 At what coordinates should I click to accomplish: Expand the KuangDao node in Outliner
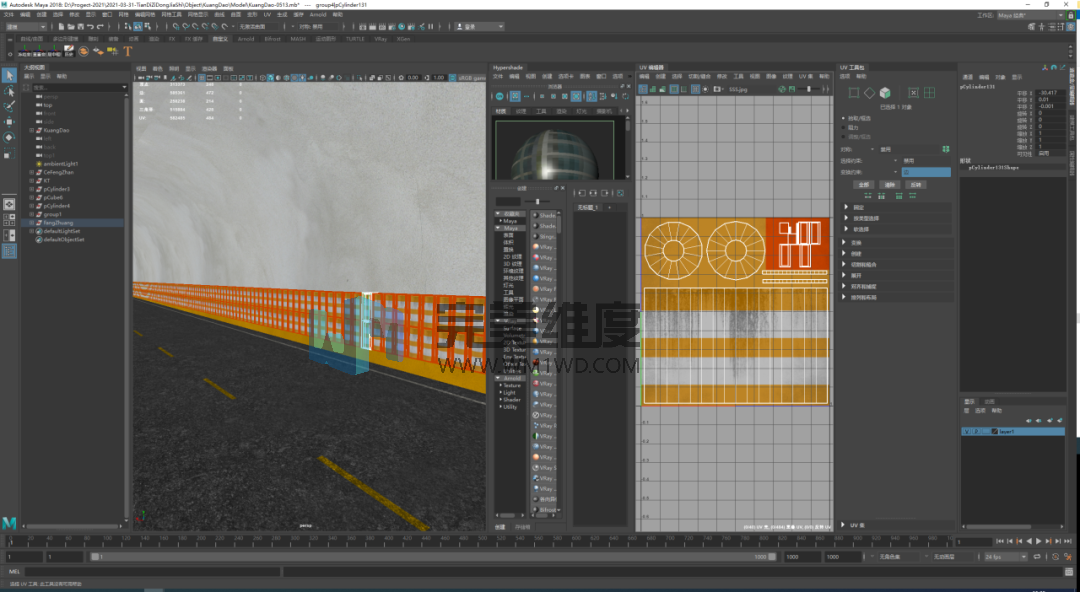[32, 130]
